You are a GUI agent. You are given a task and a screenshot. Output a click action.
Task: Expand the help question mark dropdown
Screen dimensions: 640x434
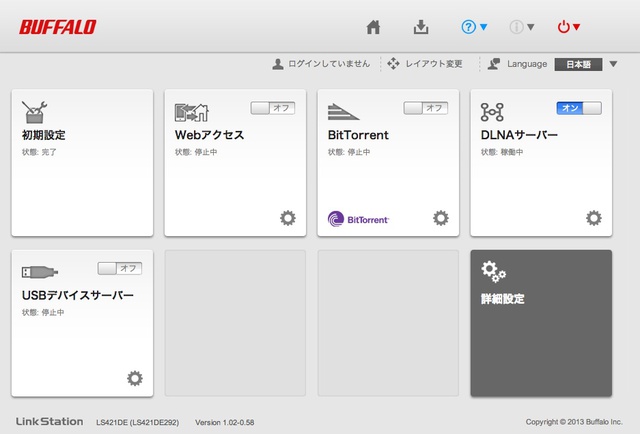pos(474,27)
